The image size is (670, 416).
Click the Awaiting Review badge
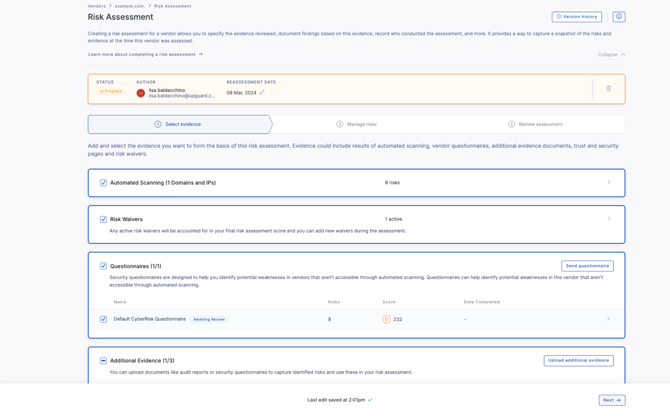[209, 319]
